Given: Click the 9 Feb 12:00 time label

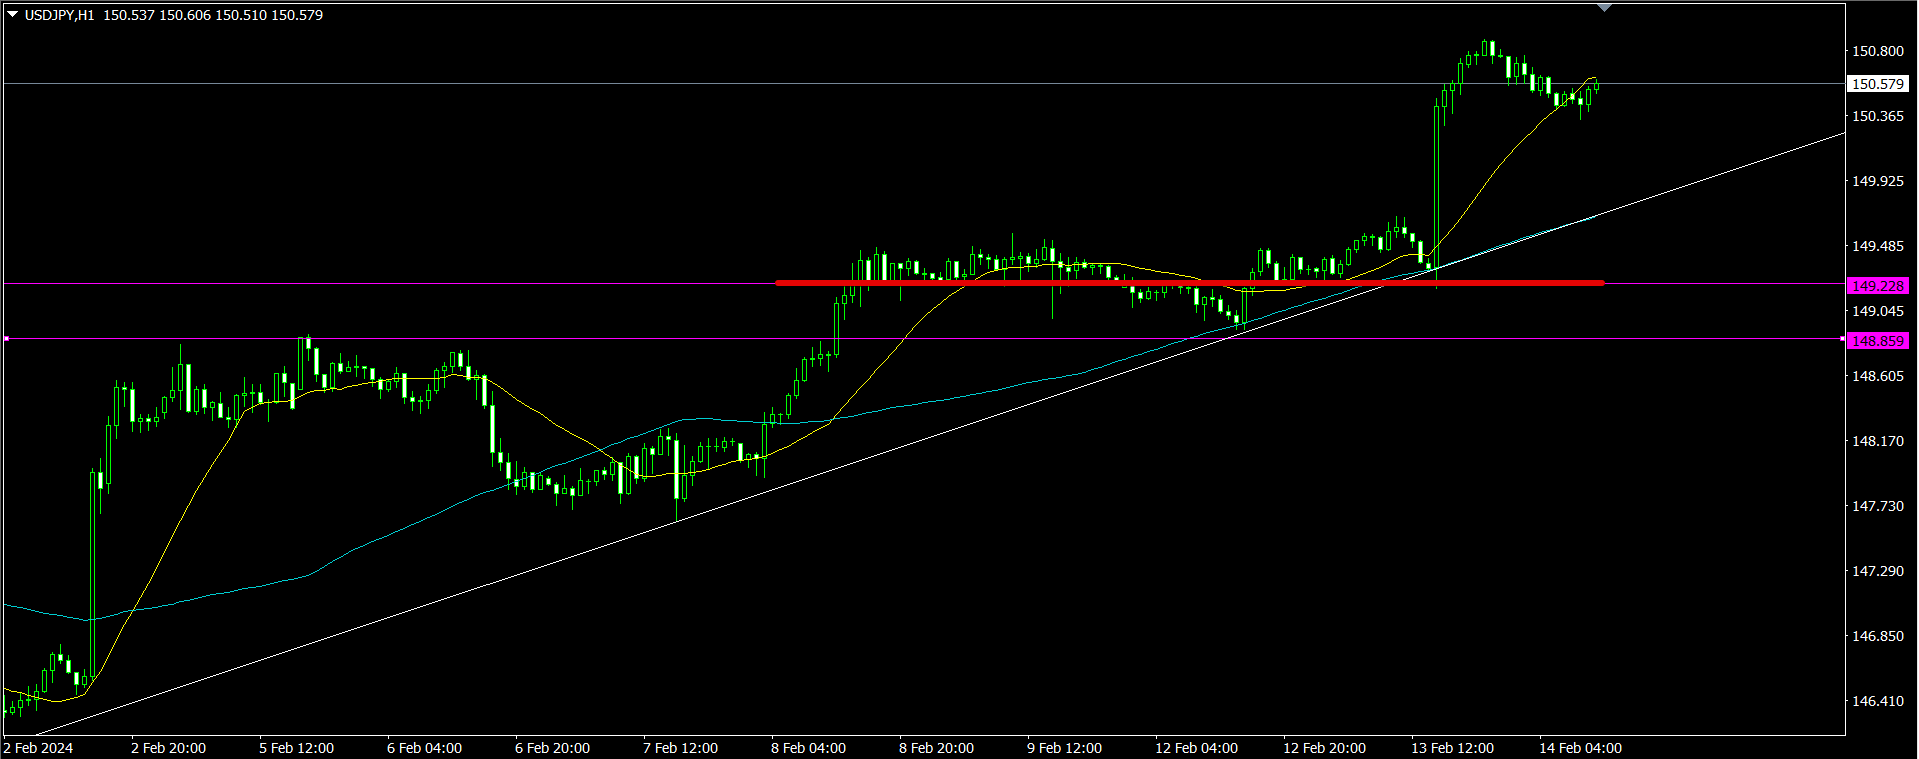Looking at the screenshot, I should point(1065,748).
